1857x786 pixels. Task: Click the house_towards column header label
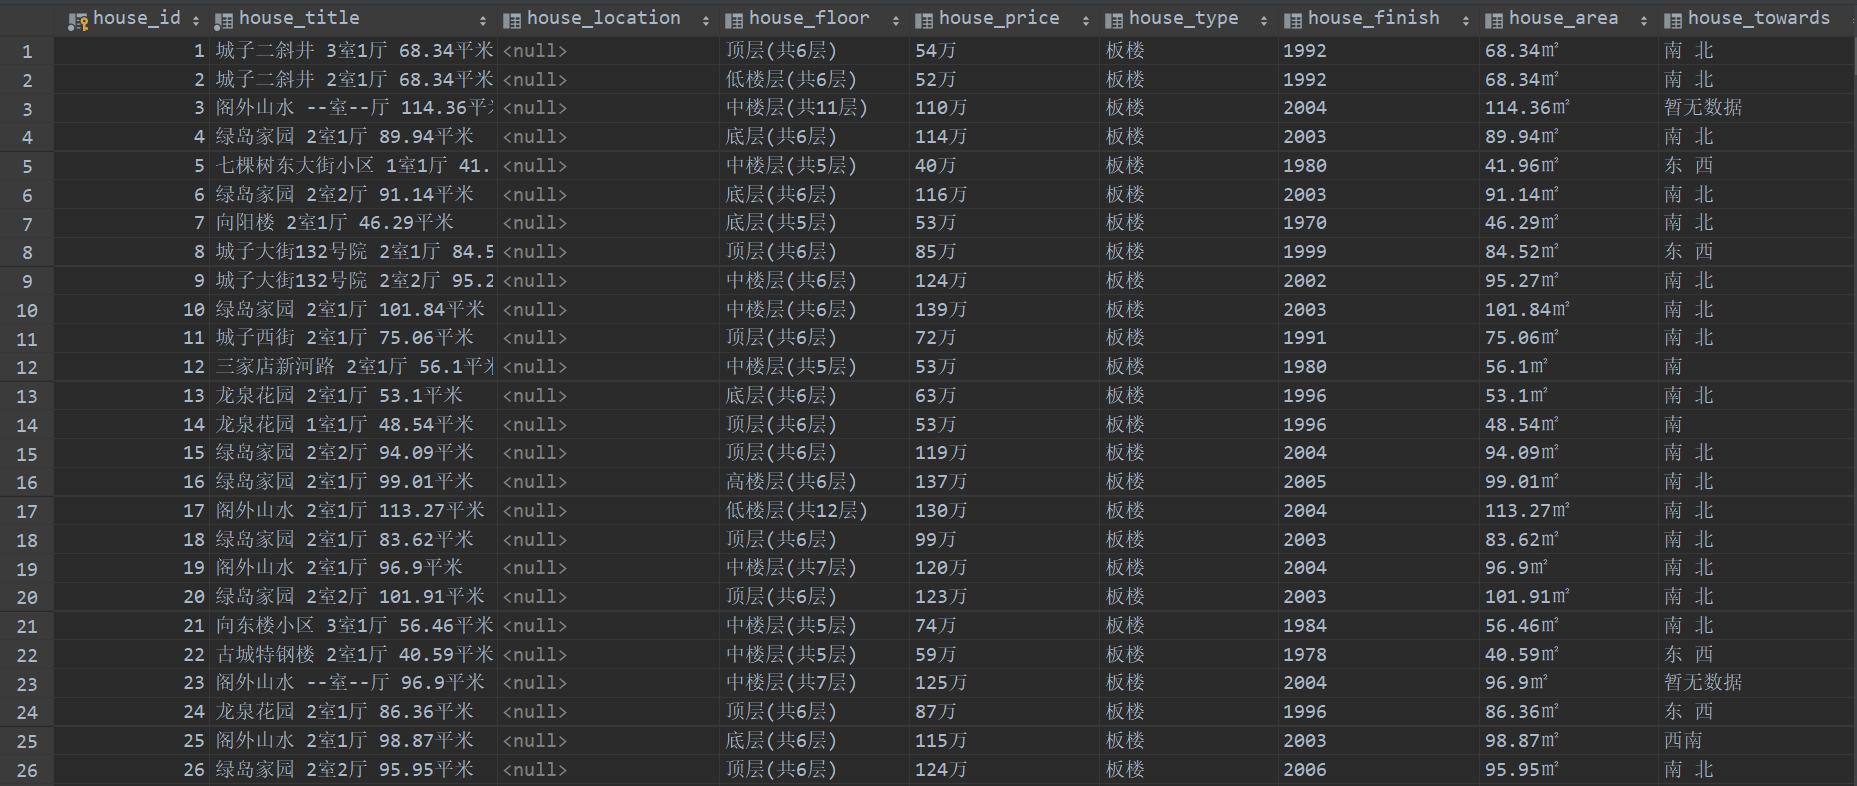pos(1758,18)
